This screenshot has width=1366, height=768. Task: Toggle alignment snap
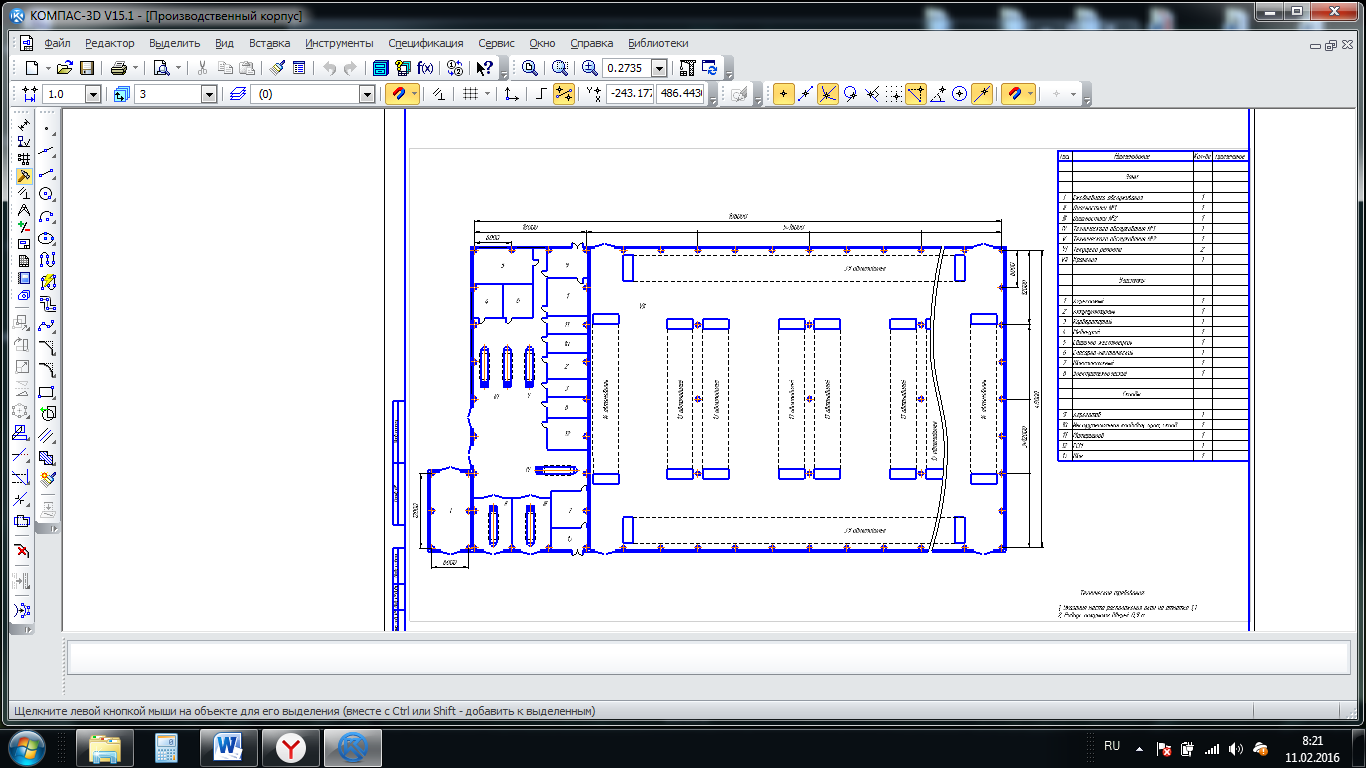pyautogui.click(x=916, y=94)
